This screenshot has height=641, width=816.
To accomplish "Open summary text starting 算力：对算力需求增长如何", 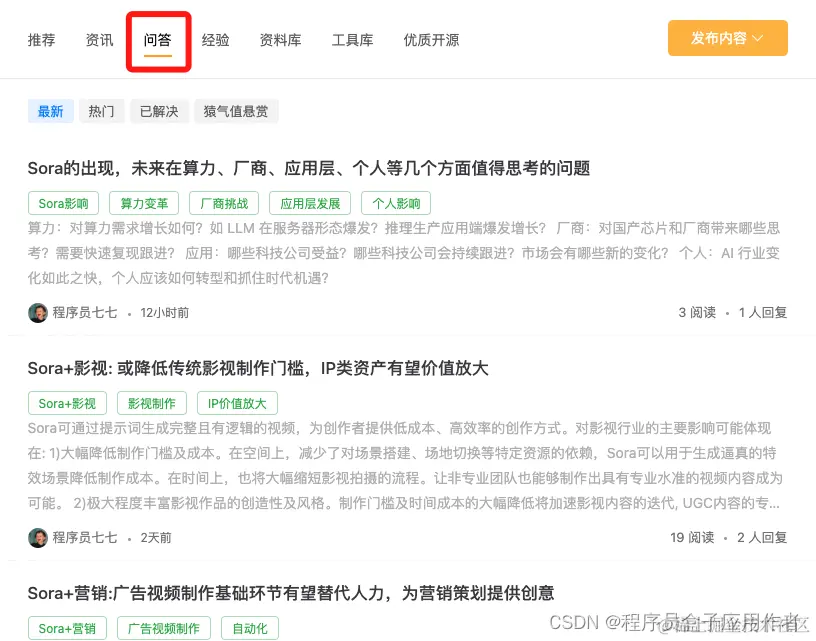I will tap(404, 253).
